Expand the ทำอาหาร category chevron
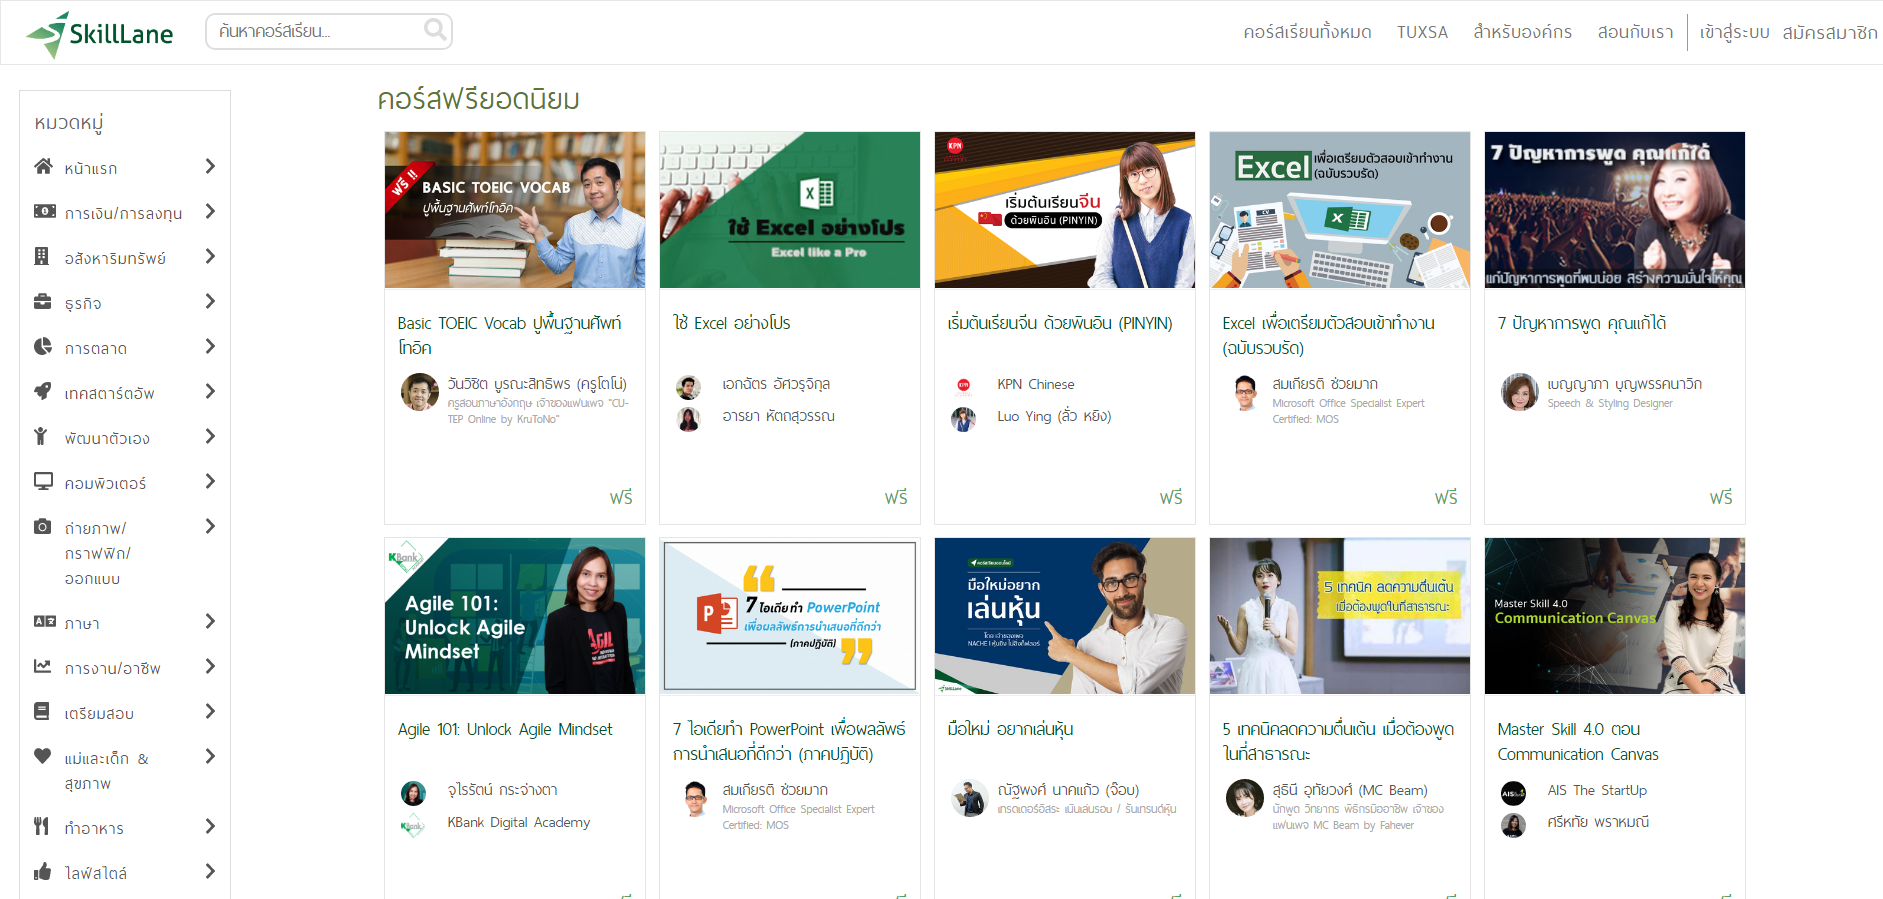Viewport: 1883px width, 899px height. click(x=210, y=826)
